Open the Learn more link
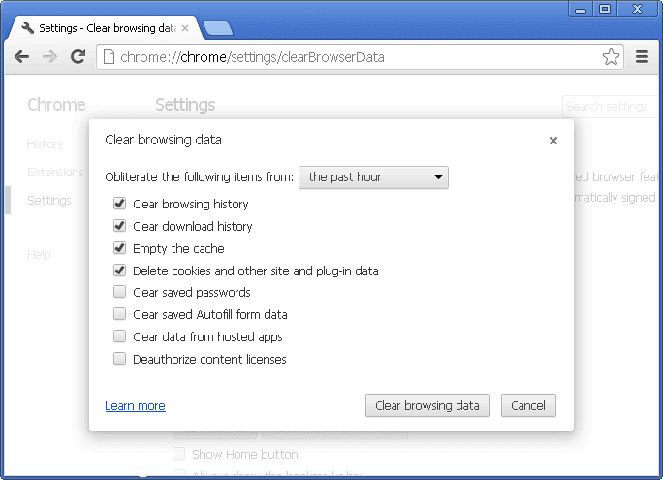 tap(135, 406)
